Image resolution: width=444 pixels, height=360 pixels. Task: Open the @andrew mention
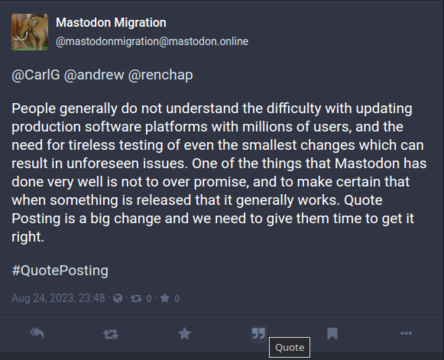[x=94, y=75]
